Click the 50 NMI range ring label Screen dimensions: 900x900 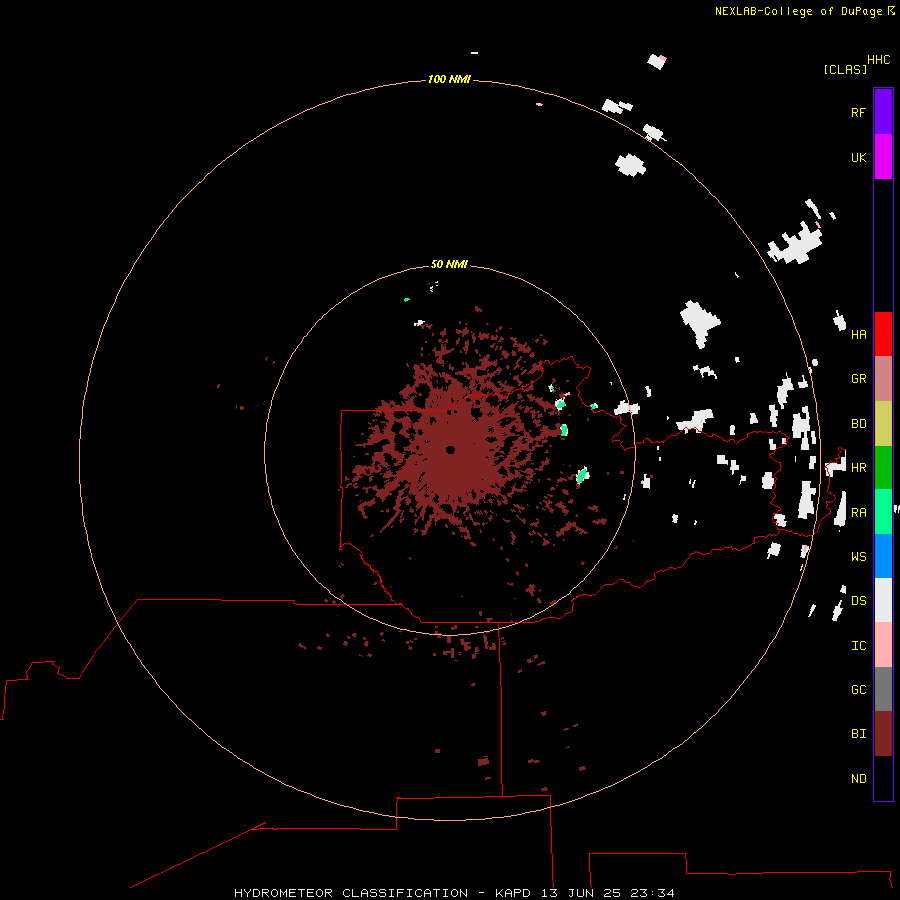[449, 264]
